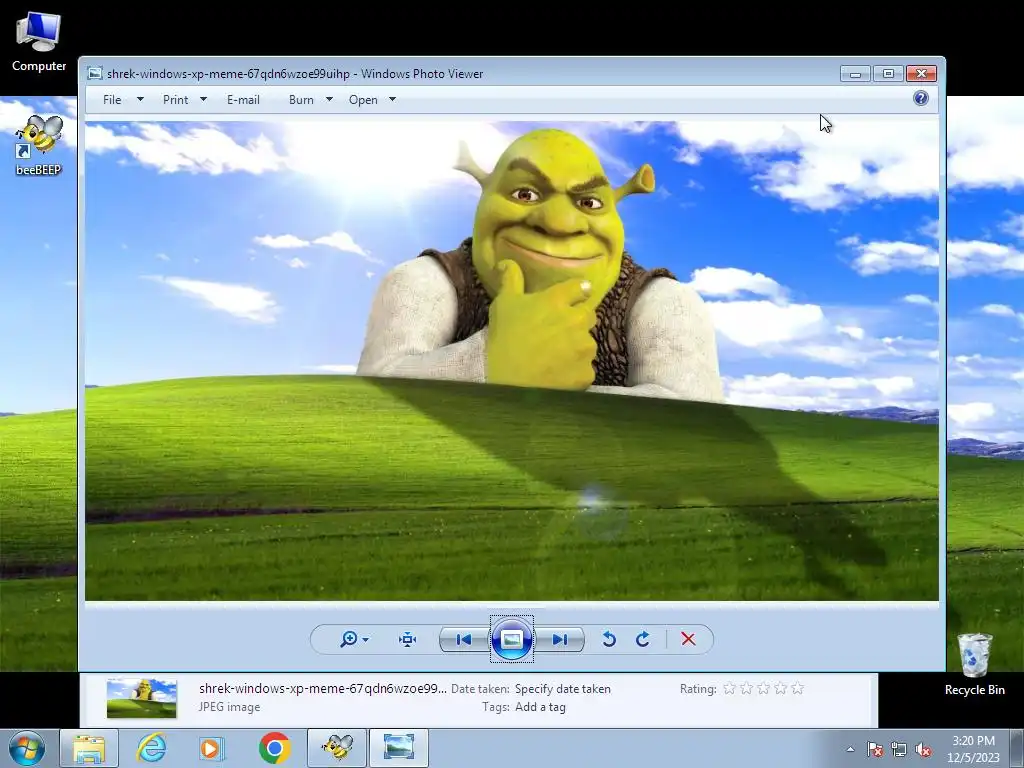The height and width of the screenshot is (768, 1024).
Task: Expand the Burn dropdown arrow
Action: (329, 99)
